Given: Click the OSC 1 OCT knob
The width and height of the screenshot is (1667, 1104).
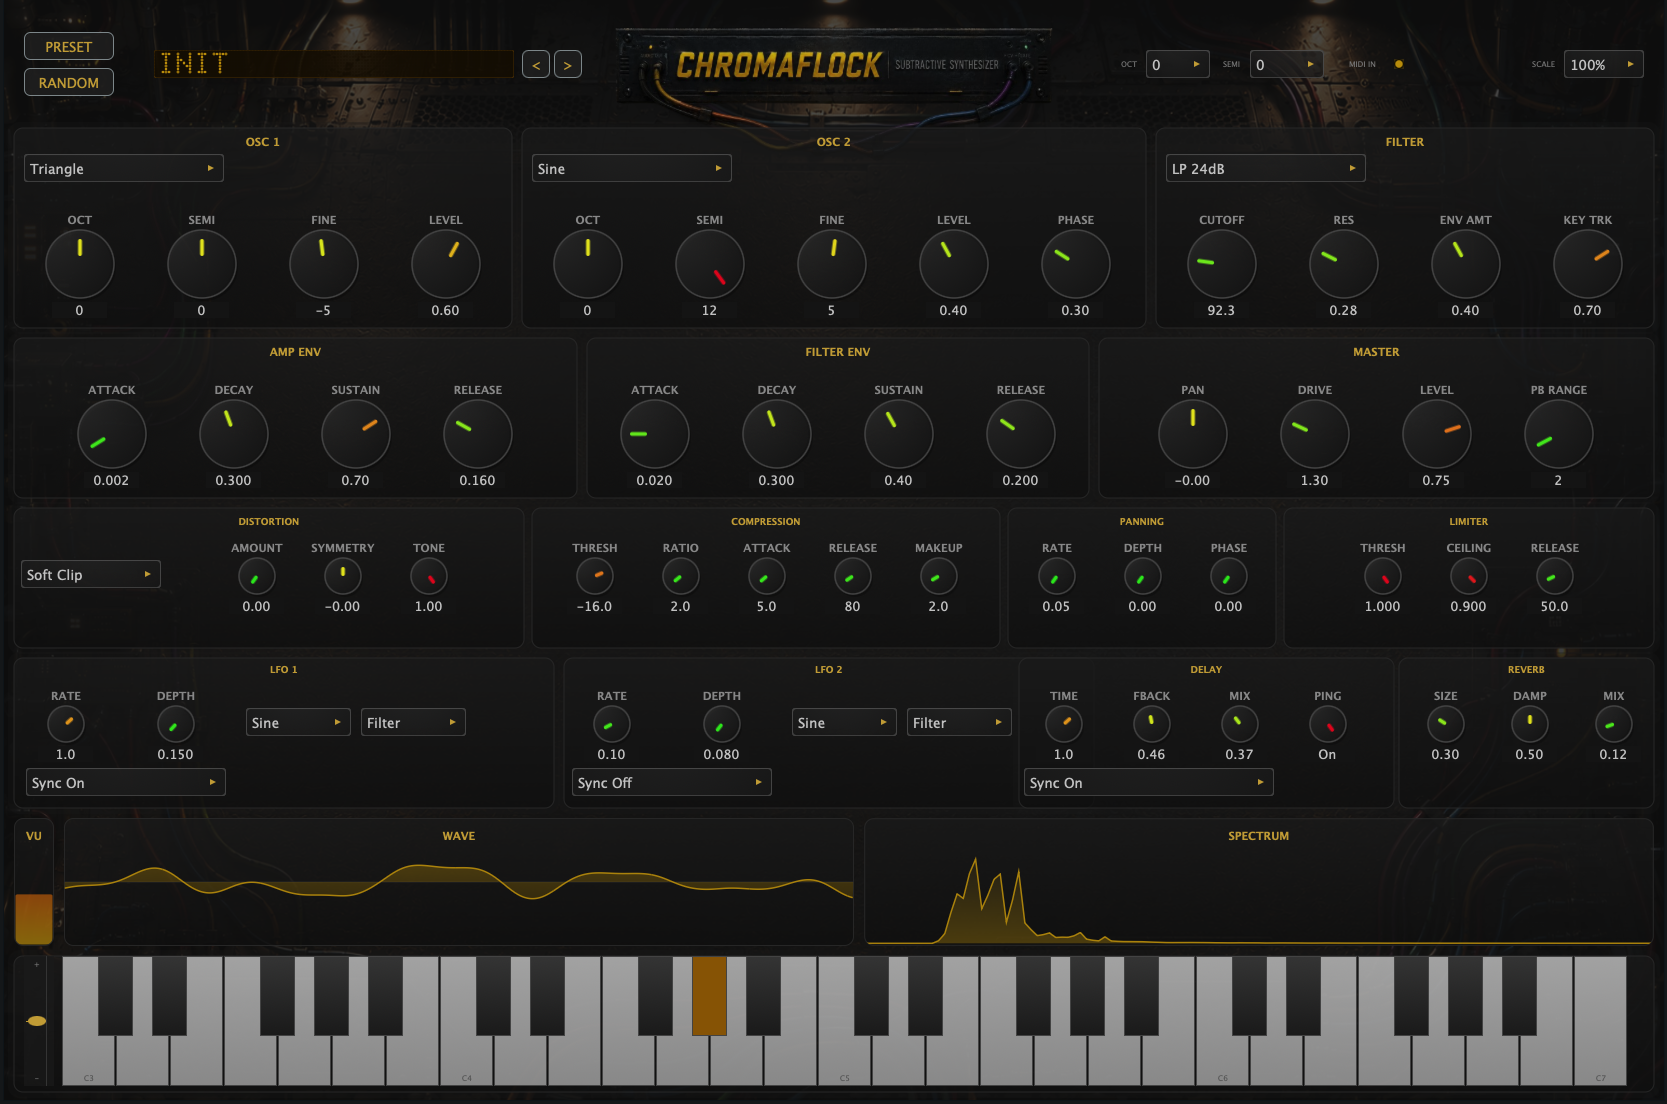Looking at the screenshot, I should click(x=80, y=264).
